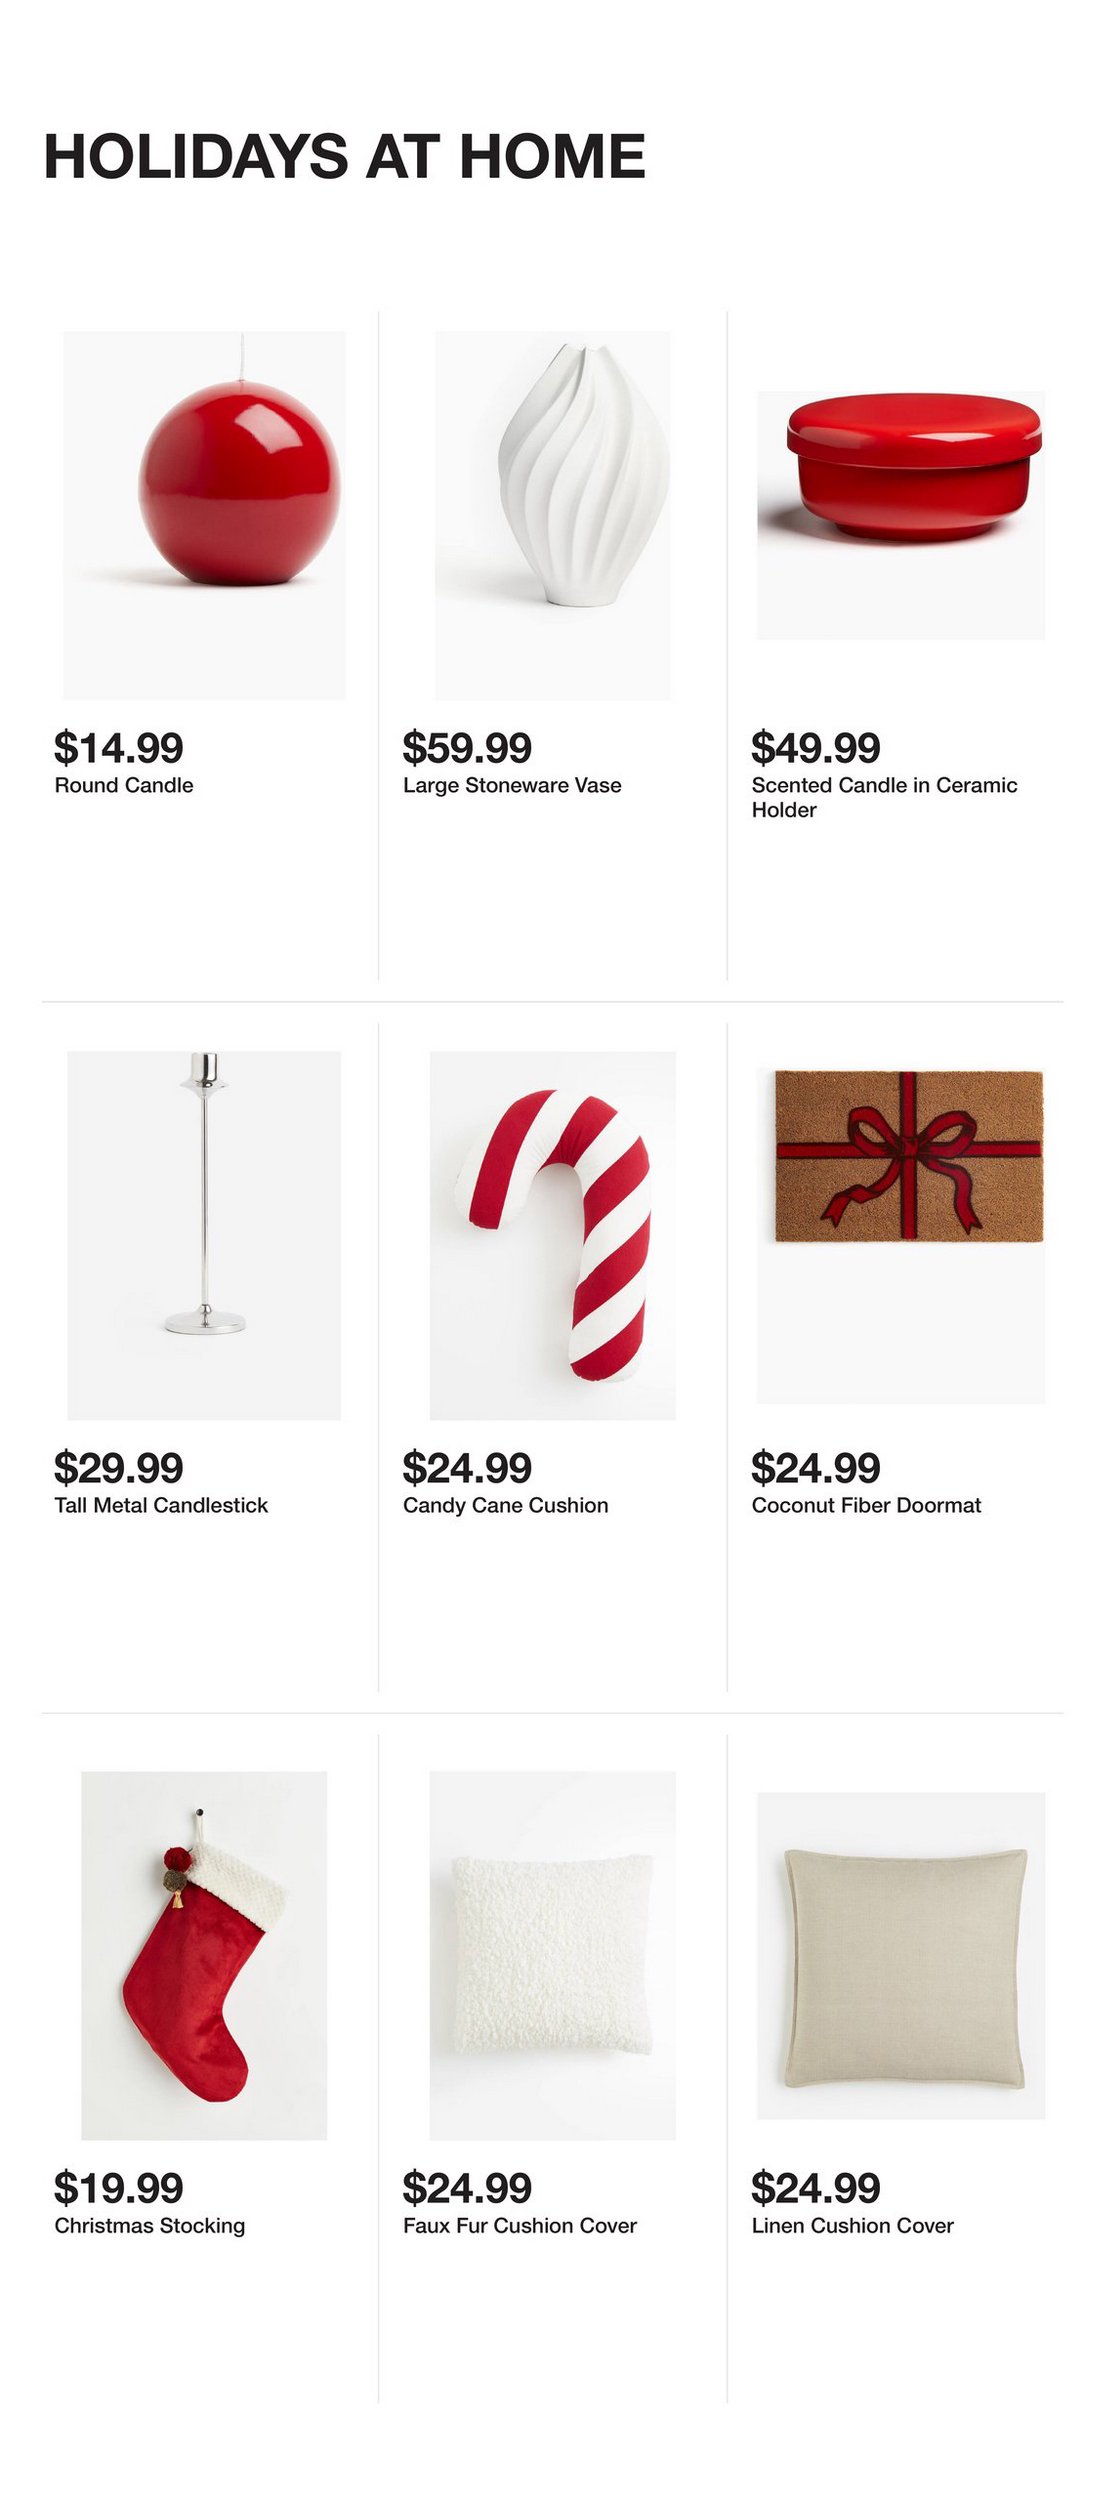
Task: Open the Coconut Fiber Doormat photo
Action: (x=900, y=1234)
